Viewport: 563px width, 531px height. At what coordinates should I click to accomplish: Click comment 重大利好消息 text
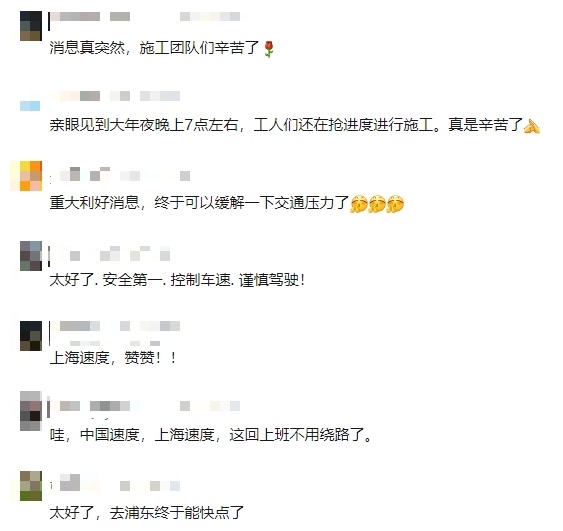click(199, 202)
